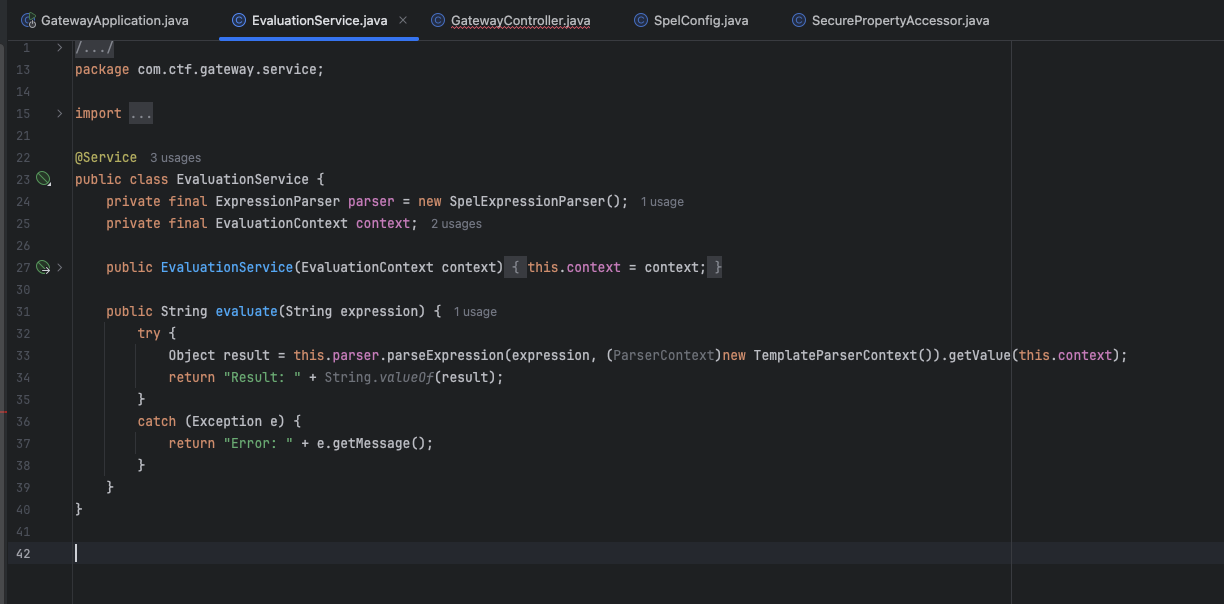The width and height of the screenshot is (1224, 604).
Task: Click GatewayApplication.java class file icon
Action: click(29, 20)
